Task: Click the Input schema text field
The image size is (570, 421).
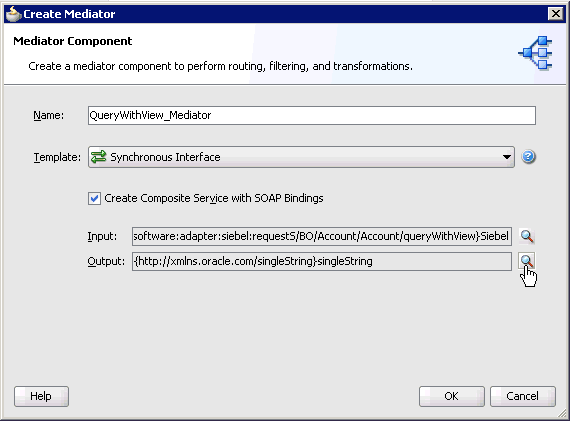Action: tap(322, 236)
